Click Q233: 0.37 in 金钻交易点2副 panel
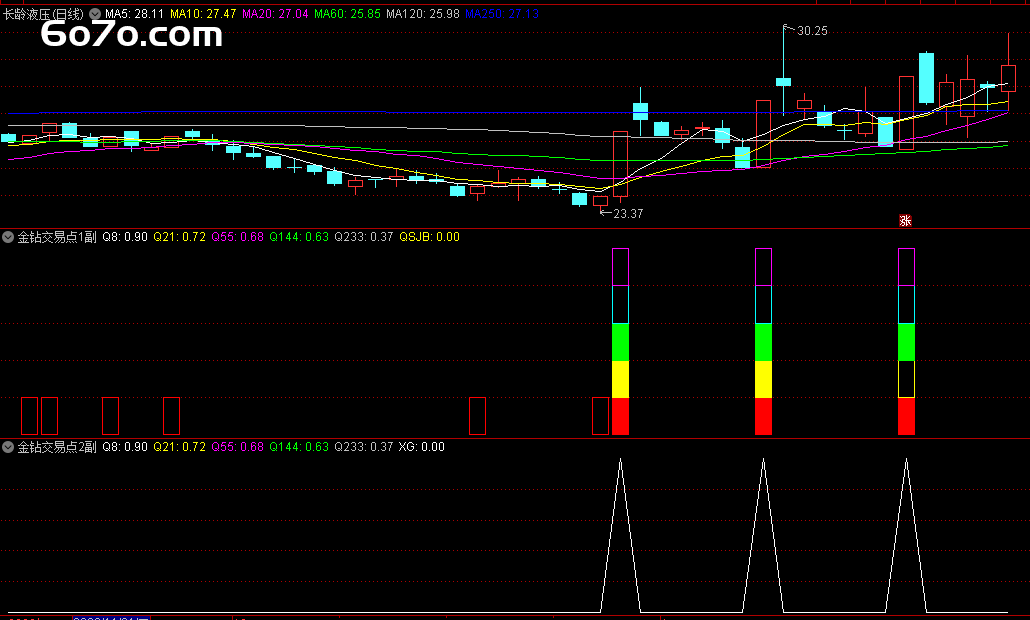This screenshot has height=620, width=1030. point(364,447)
